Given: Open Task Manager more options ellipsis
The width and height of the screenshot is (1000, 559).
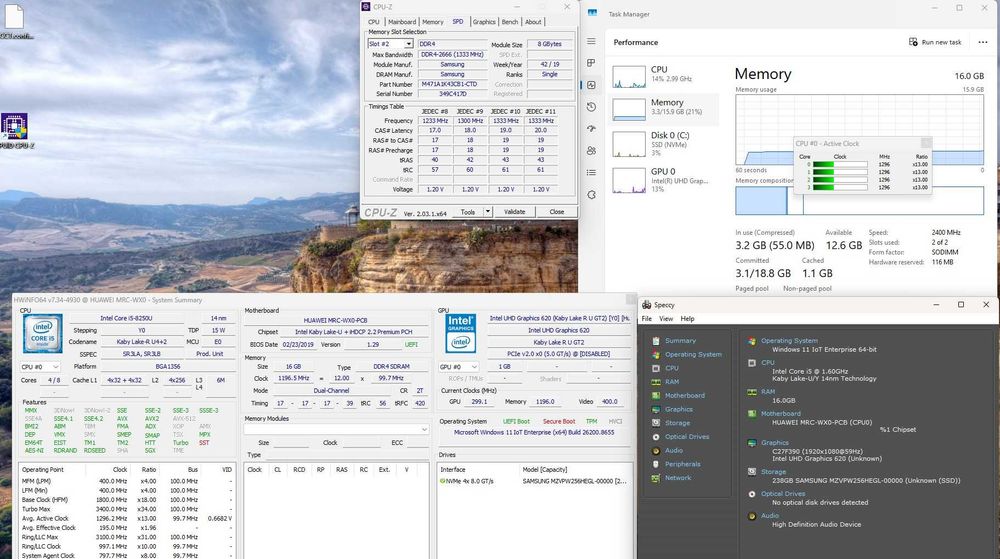Looking at the screenshot, I should [x=983, y=42].
